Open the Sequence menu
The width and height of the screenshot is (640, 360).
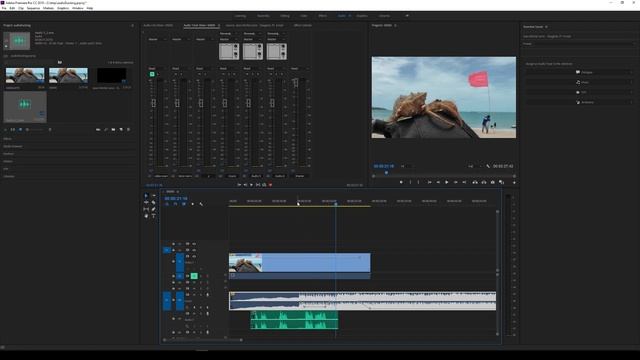click(x=33, y=8)
